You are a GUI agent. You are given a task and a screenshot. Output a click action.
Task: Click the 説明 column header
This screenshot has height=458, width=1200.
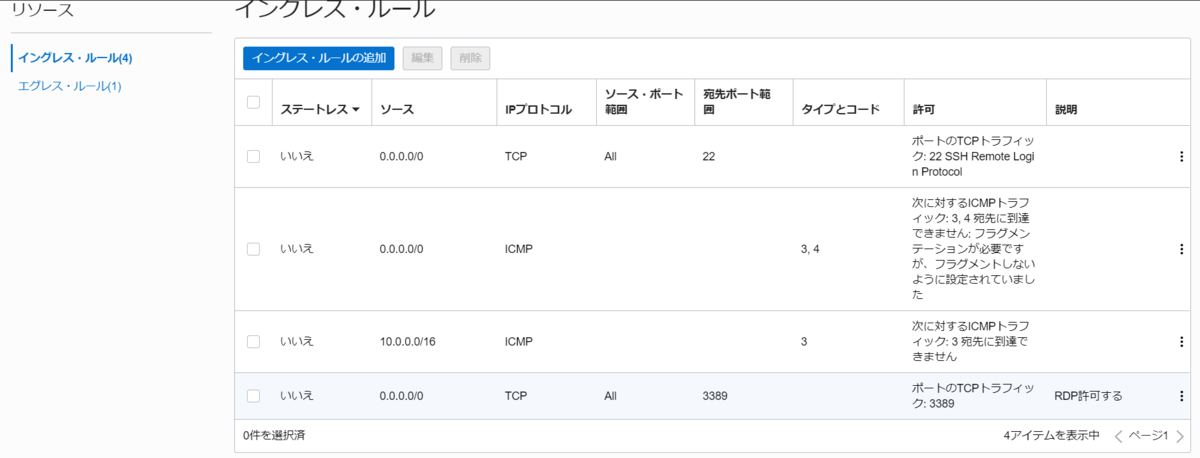[1067, 109]
